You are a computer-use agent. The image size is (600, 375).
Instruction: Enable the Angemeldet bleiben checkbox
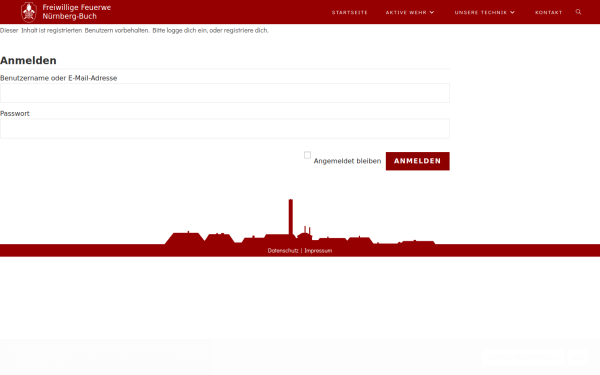[307, 155]
